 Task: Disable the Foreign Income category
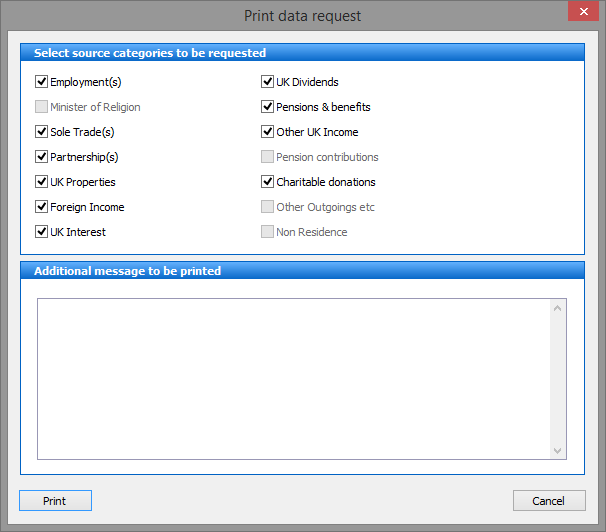(41, 207)
